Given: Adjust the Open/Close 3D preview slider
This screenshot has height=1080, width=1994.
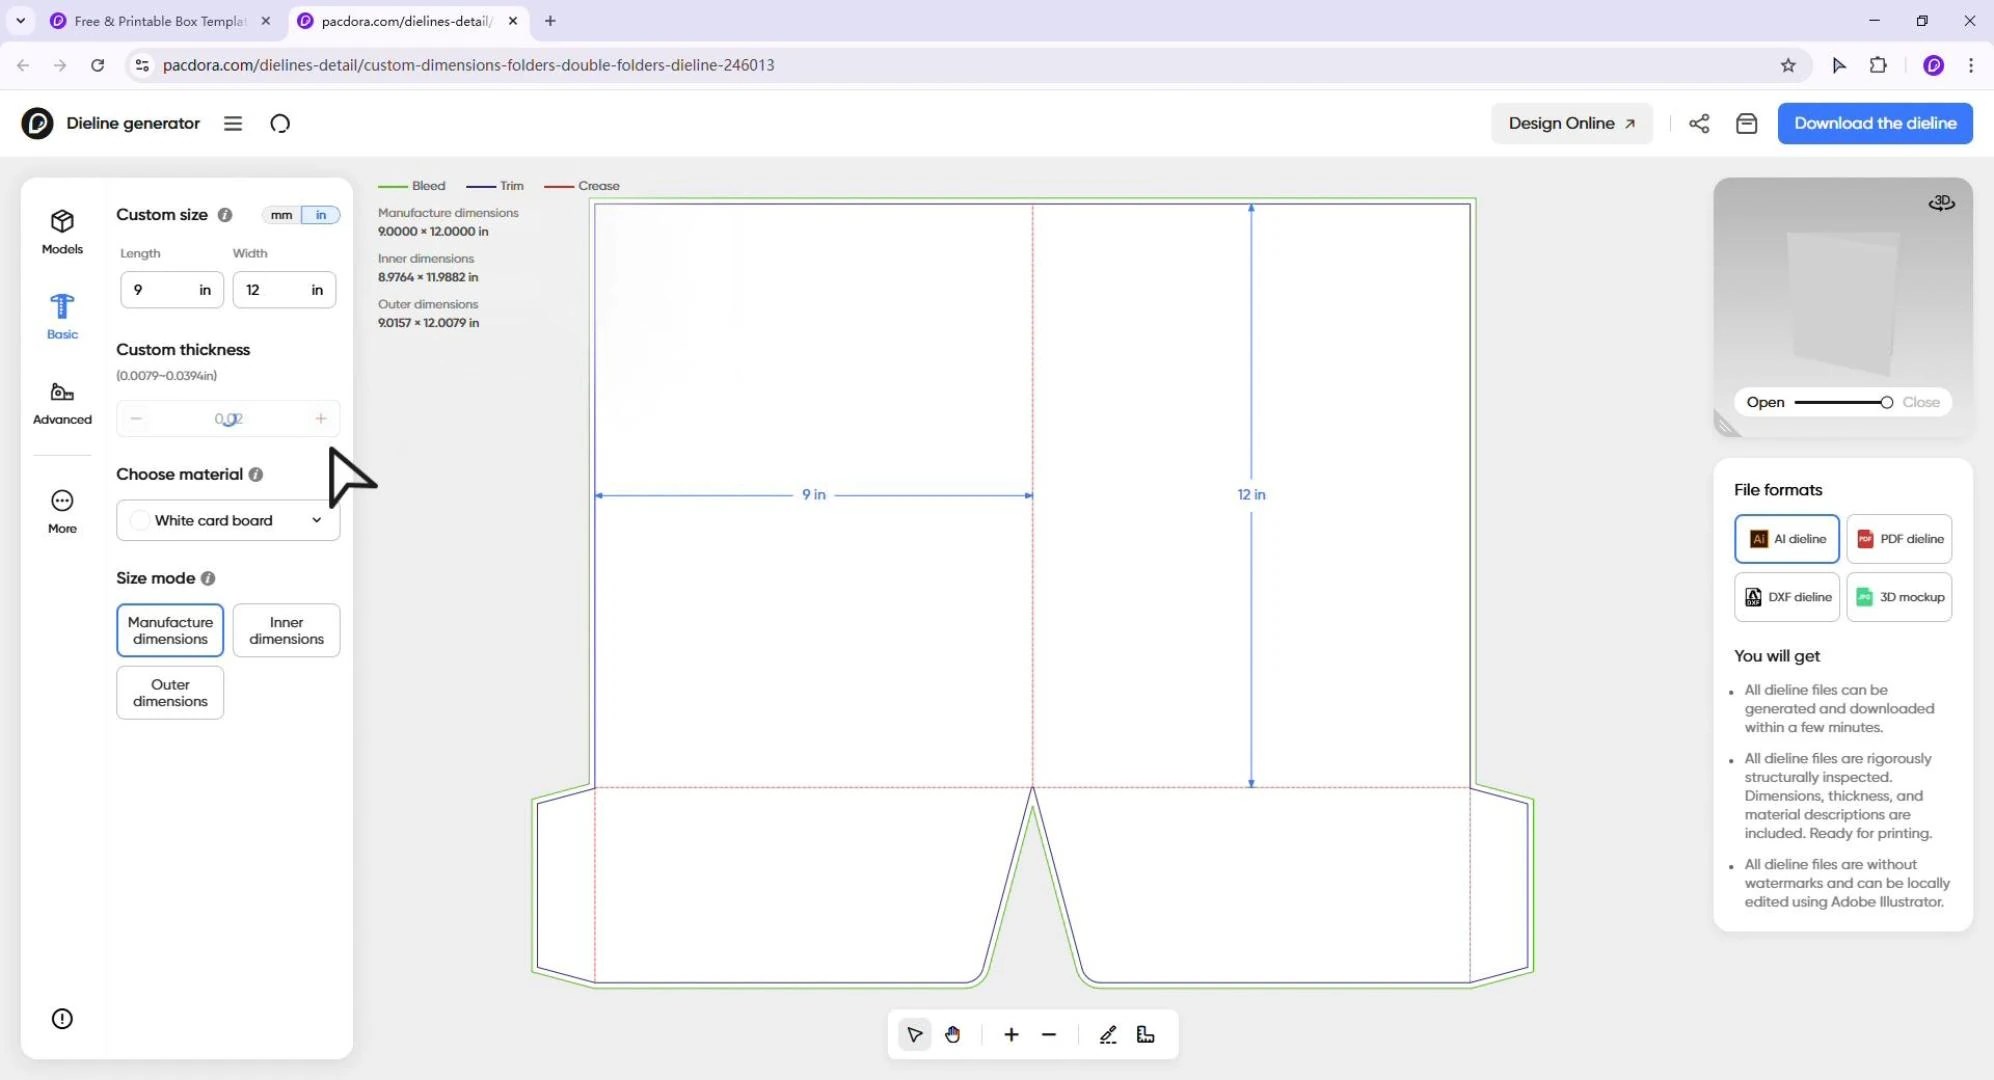Looking at the screenshot, I should point(1885,402).
